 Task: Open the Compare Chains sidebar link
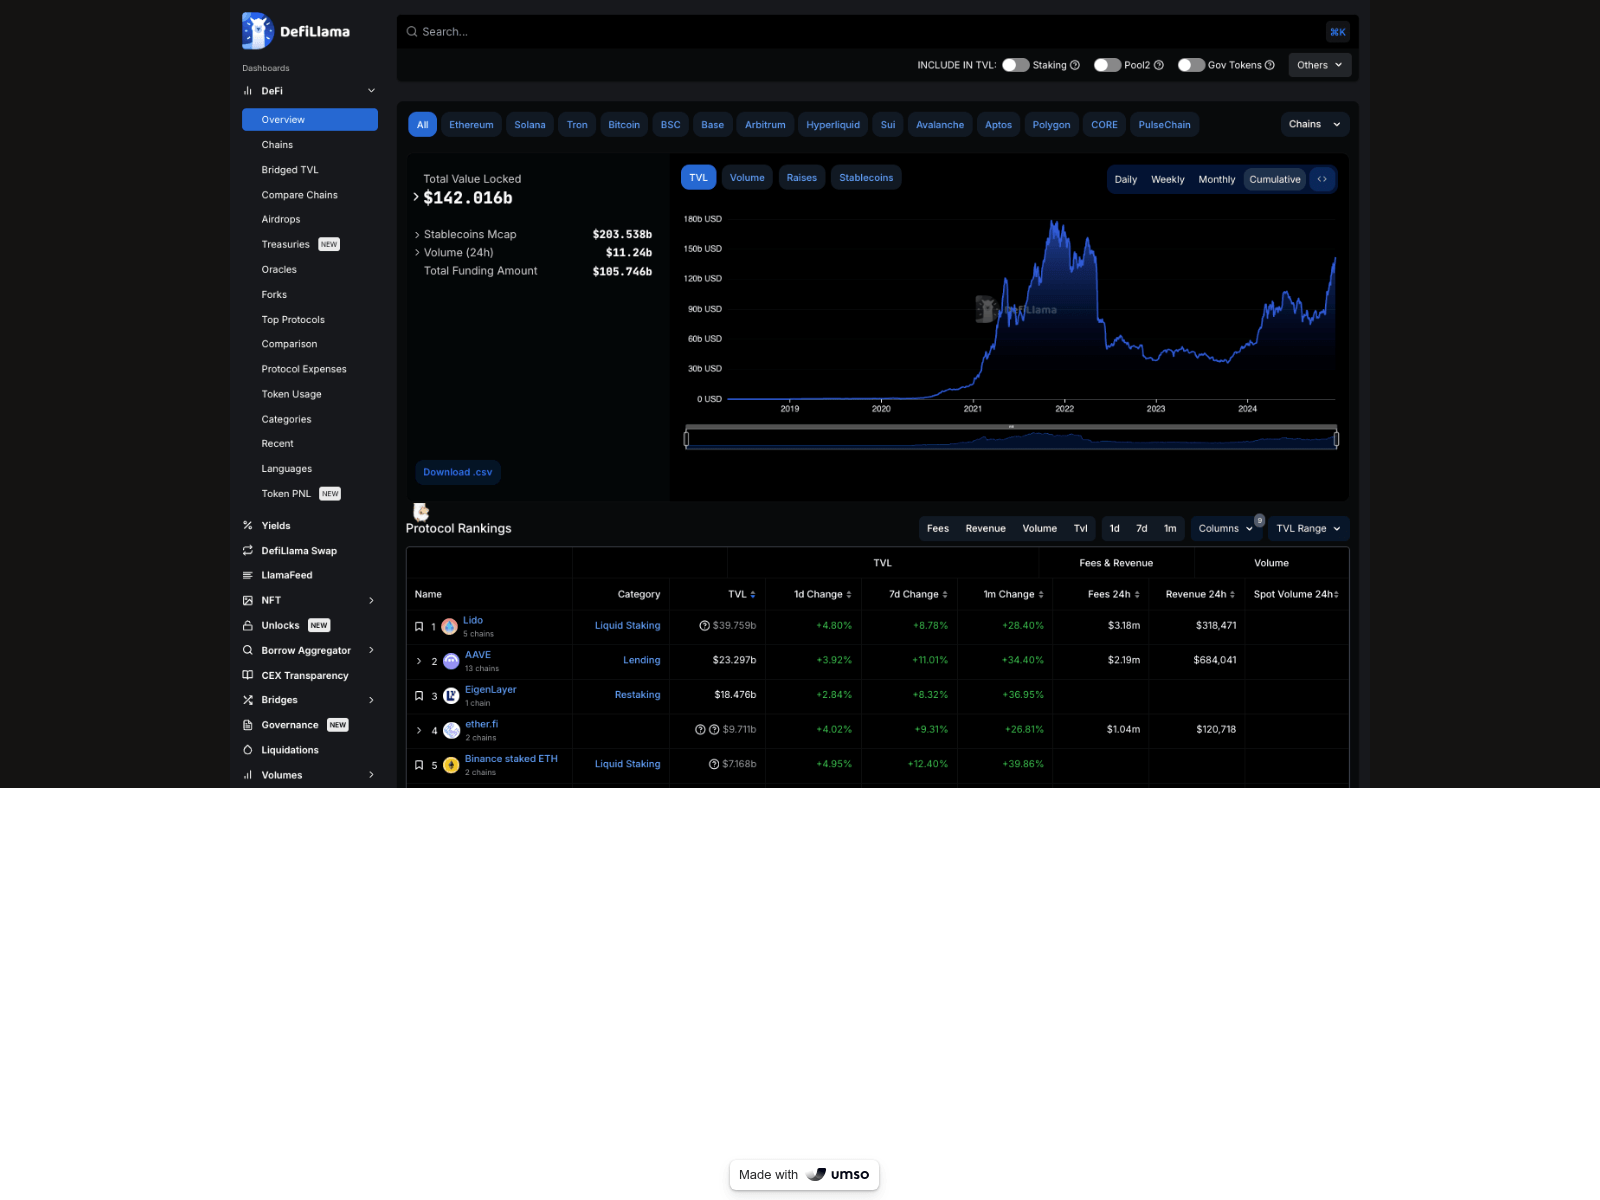pyautogui.click(x=300, y=195)
